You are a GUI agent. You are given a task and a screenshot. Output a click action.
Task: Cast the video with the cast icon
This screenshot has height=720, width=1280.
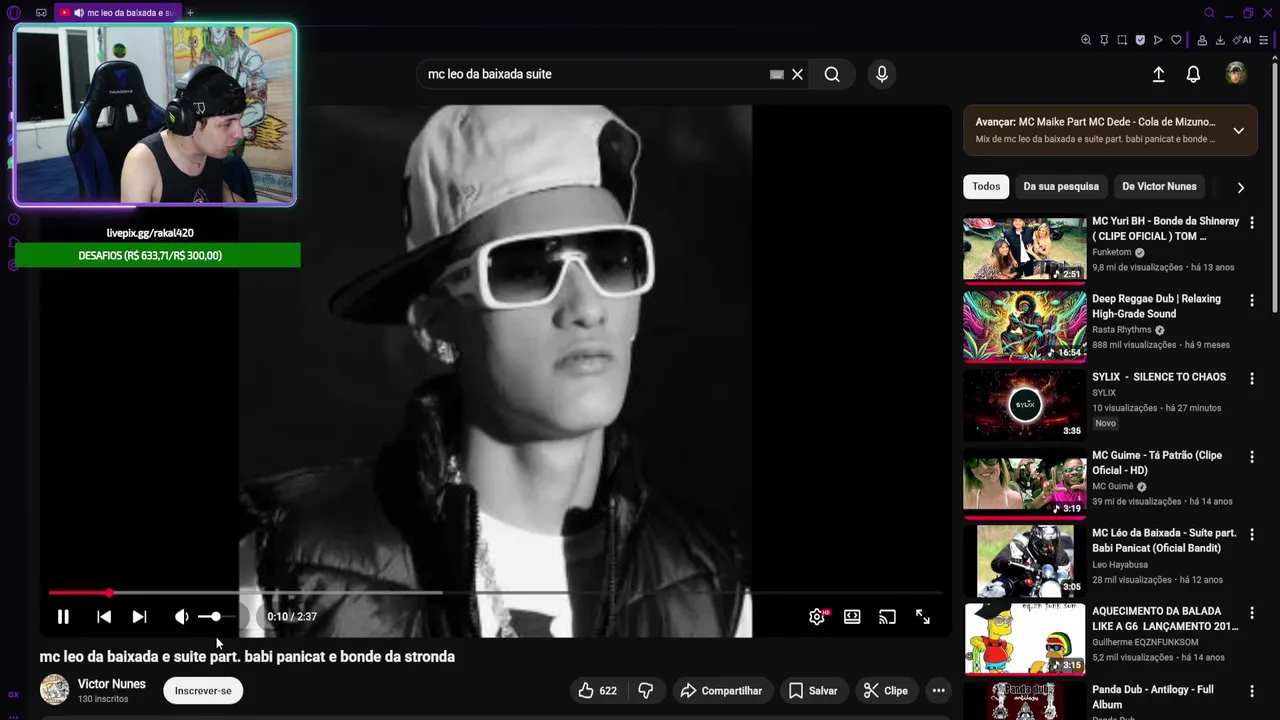[x=887, y=617]
